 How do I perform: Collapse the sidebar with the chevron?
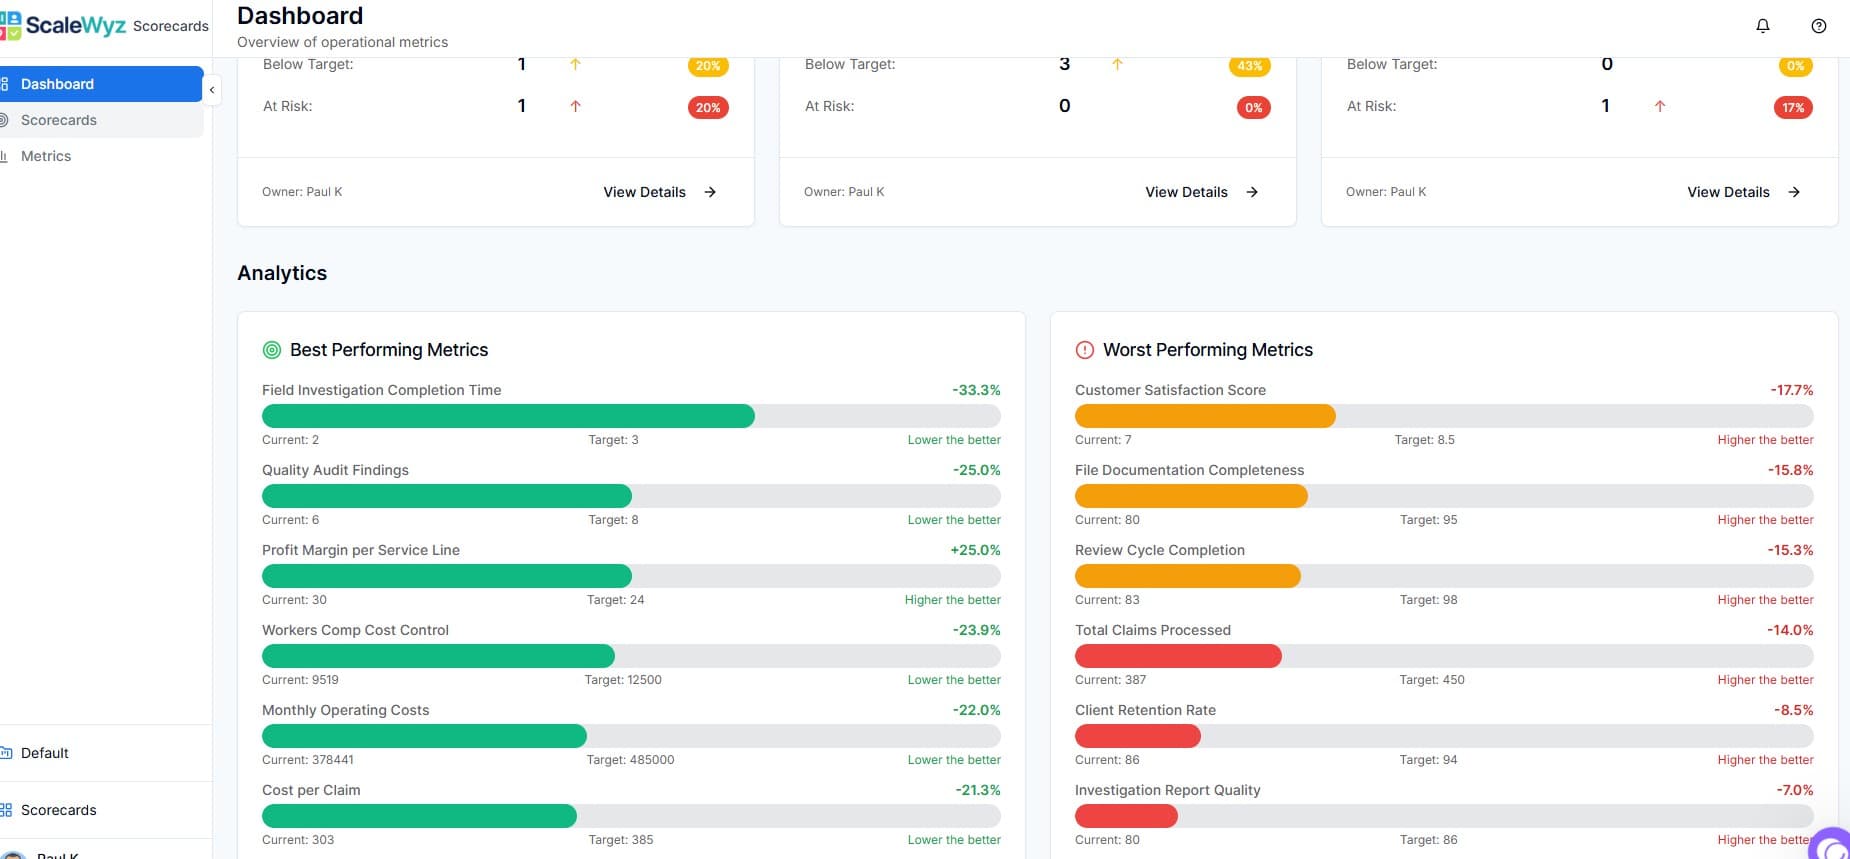(212, 90)
